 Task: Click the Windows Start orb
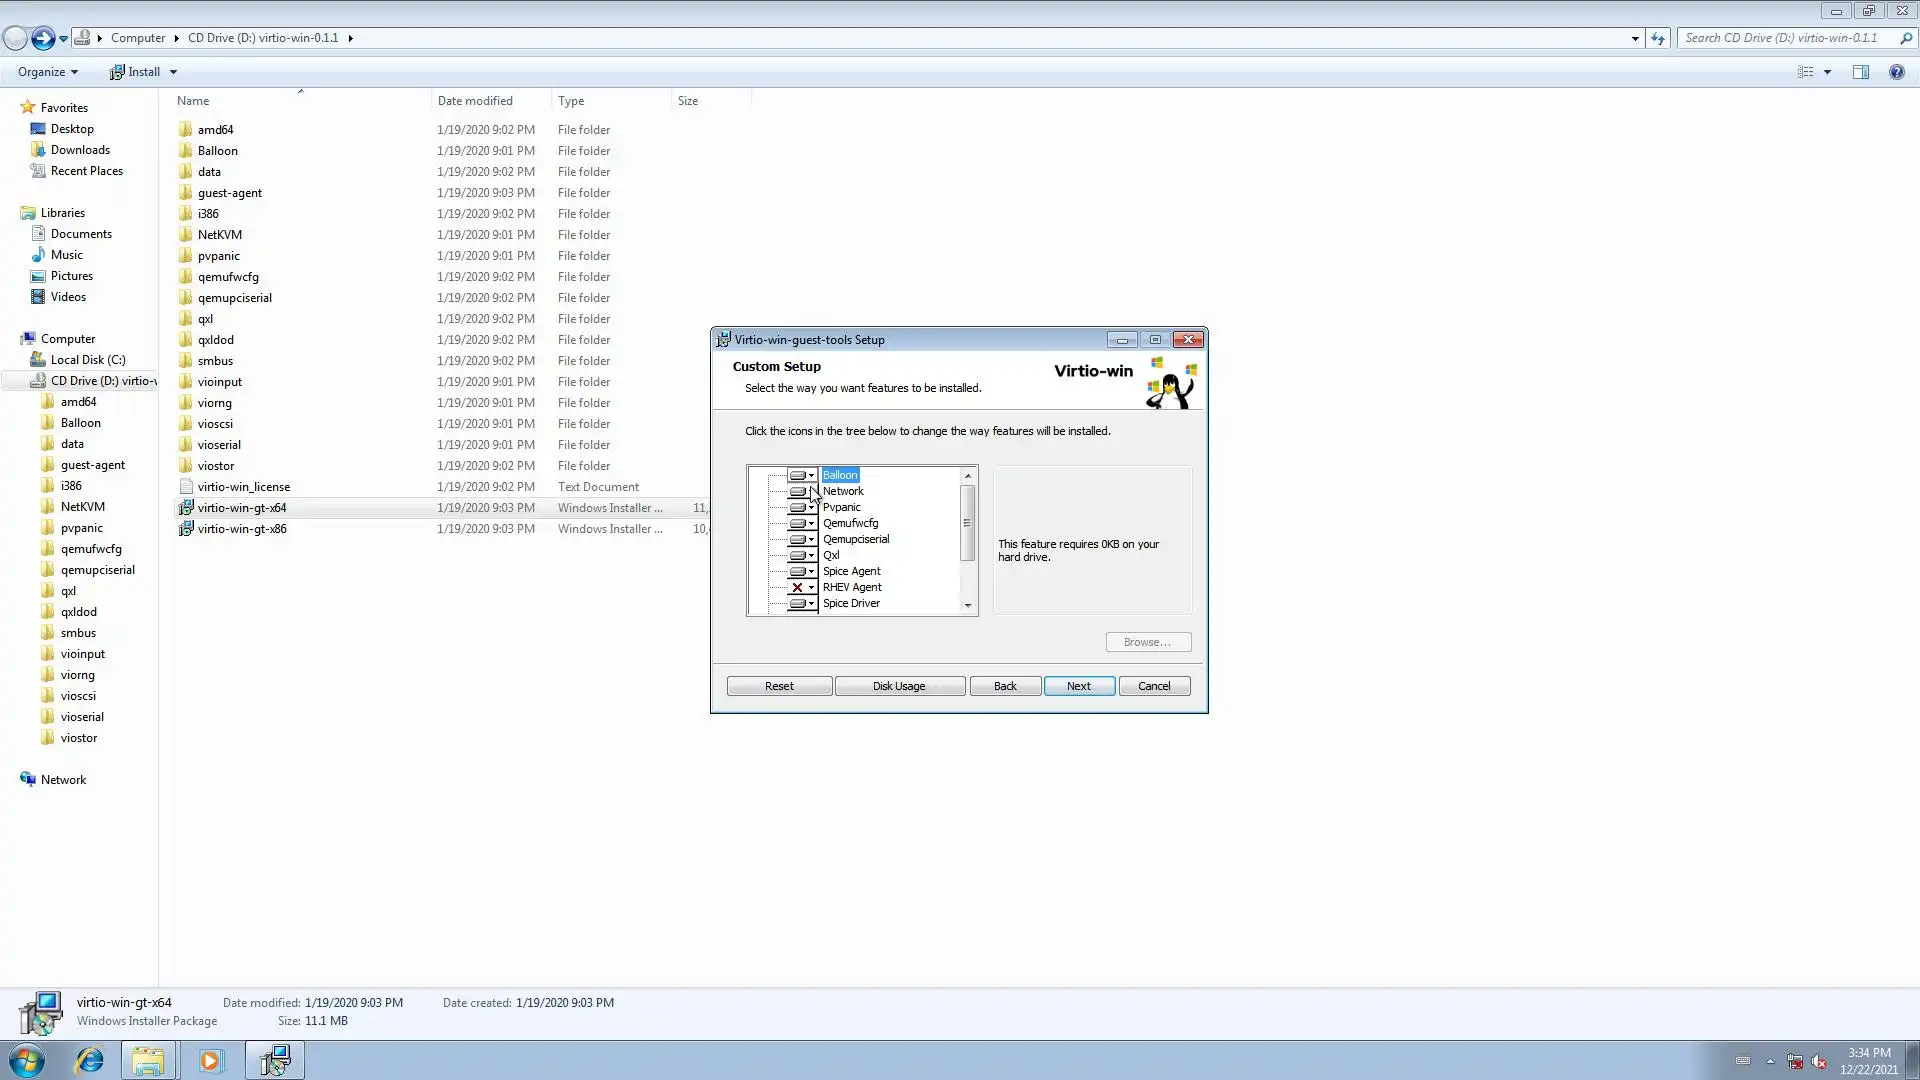tap(27, 1060)
